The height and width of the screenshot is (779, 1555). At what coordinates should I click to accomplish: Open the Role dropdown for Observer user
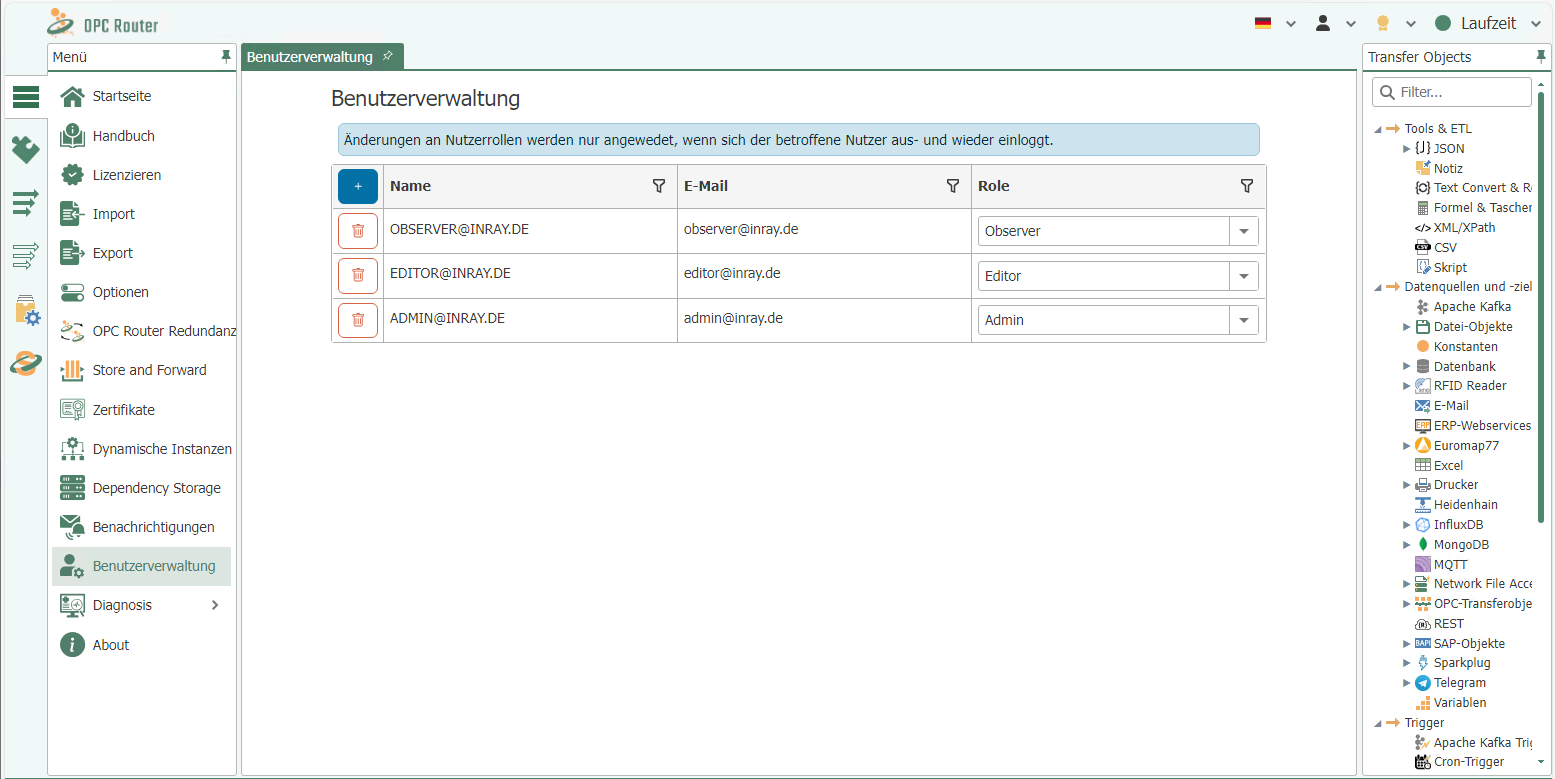pos(1243,231)
